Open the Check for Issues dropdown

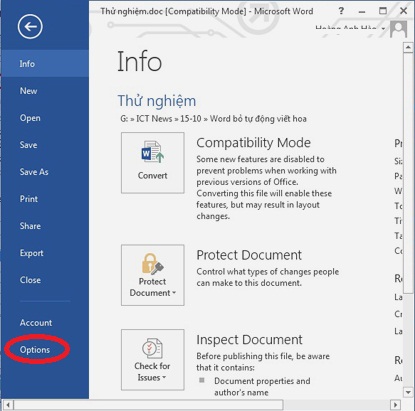pos(153,360)
